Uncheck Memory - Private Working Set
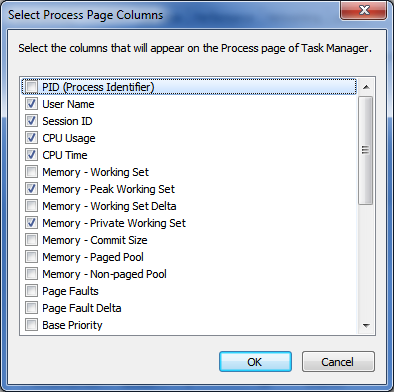Image resolution: width=394 pixels, height=392 pixels. pos(31,223)
